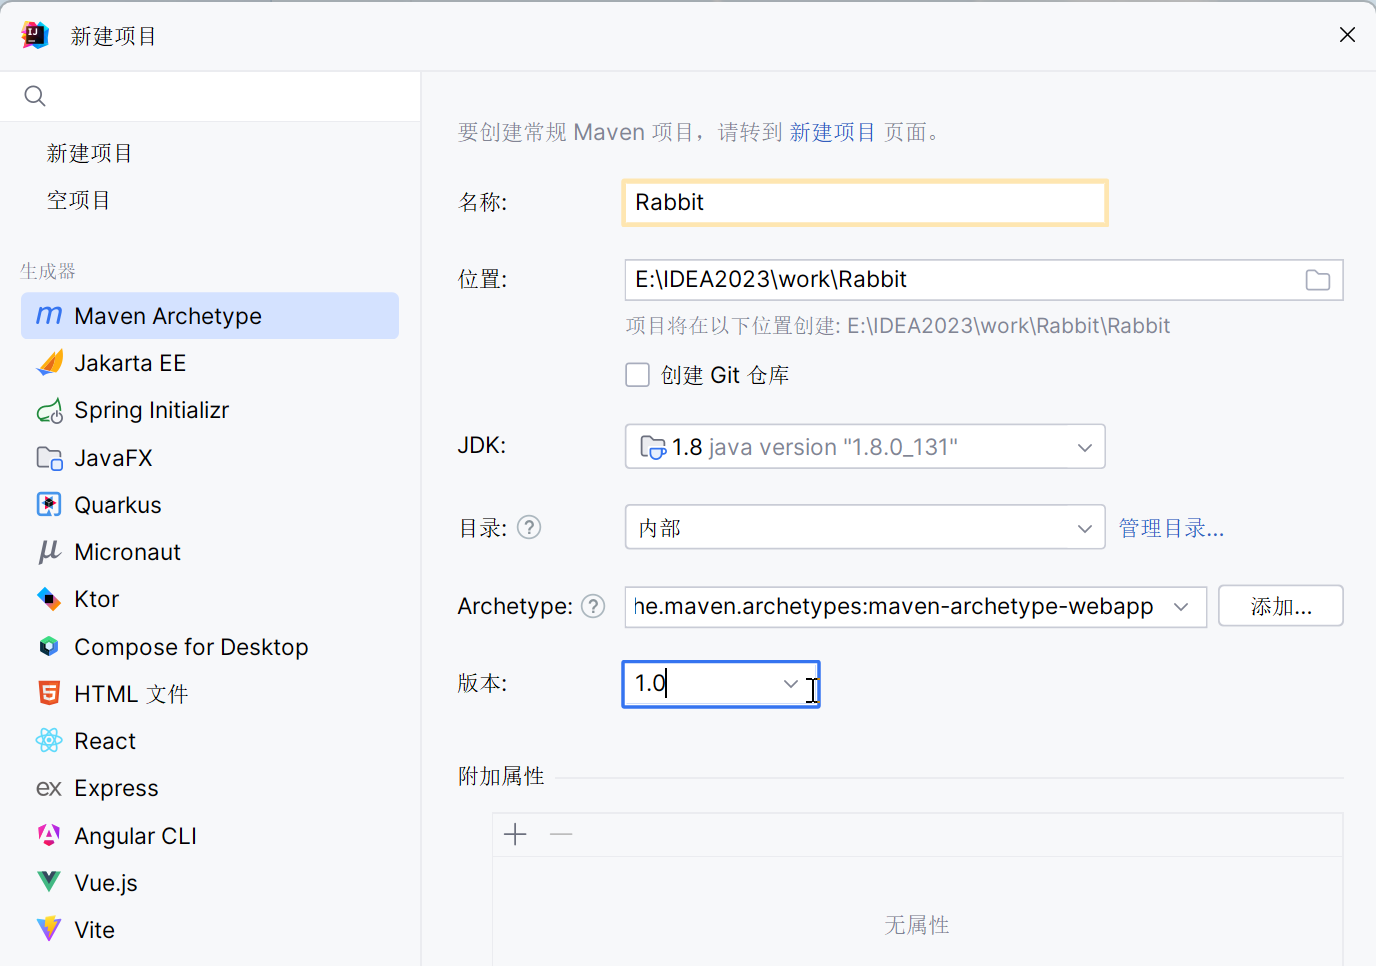Browse for location with folder icon

[x=1318, y=280]
